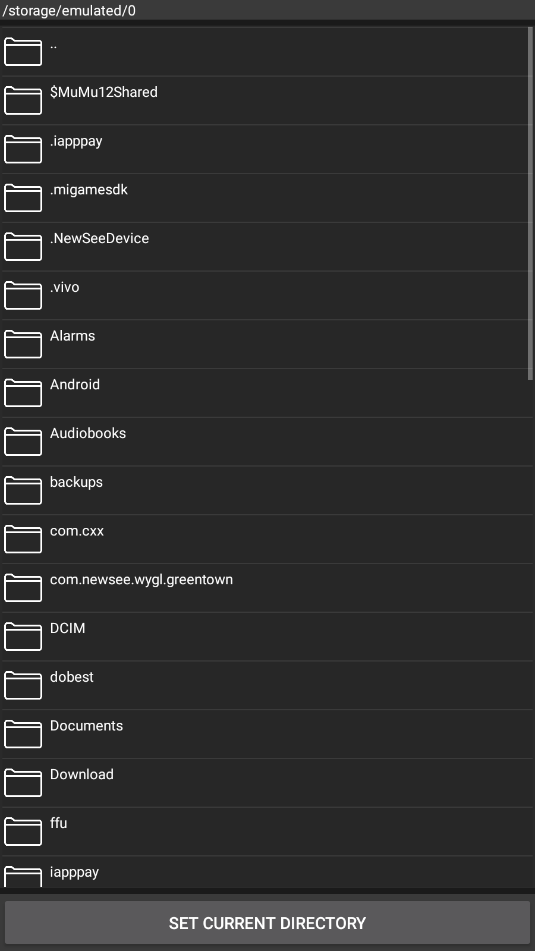Open the $MuMu12Shared folder icon
The image size is (535, 951).
pos(23,100)
